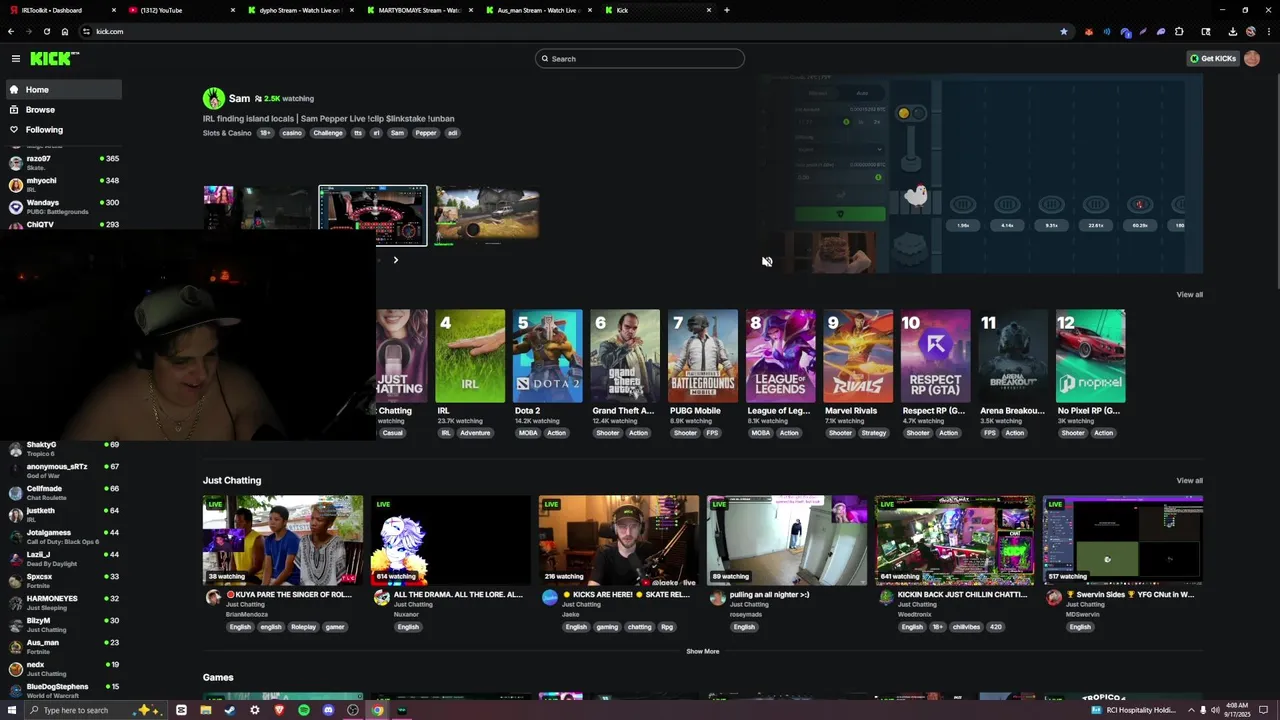The height and width of the screenshot is (720, 1280).
Task: Open site information icon in address bar
Action: tap(86, 31)
